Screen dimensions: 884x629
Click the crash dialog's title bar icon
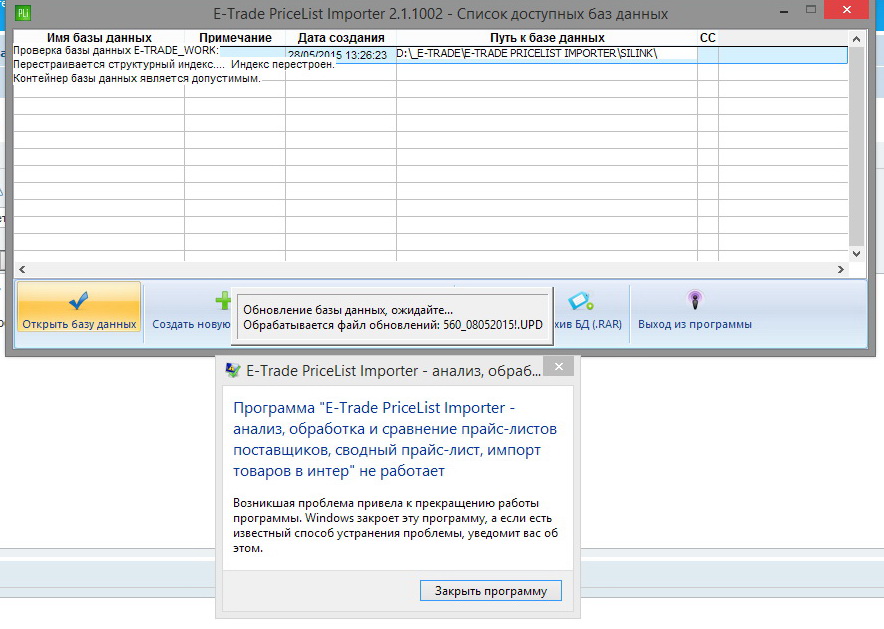(x=232, y=370)
